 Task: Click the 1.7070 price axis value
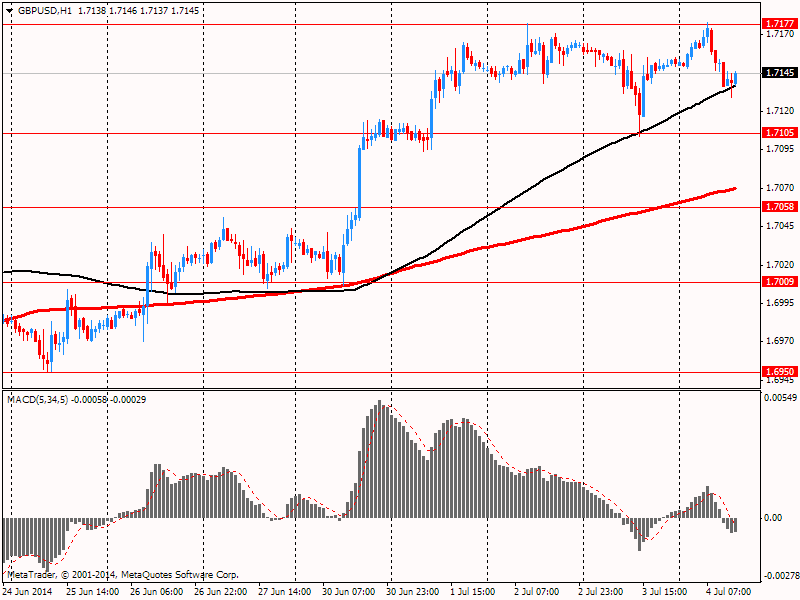point(780,188)
